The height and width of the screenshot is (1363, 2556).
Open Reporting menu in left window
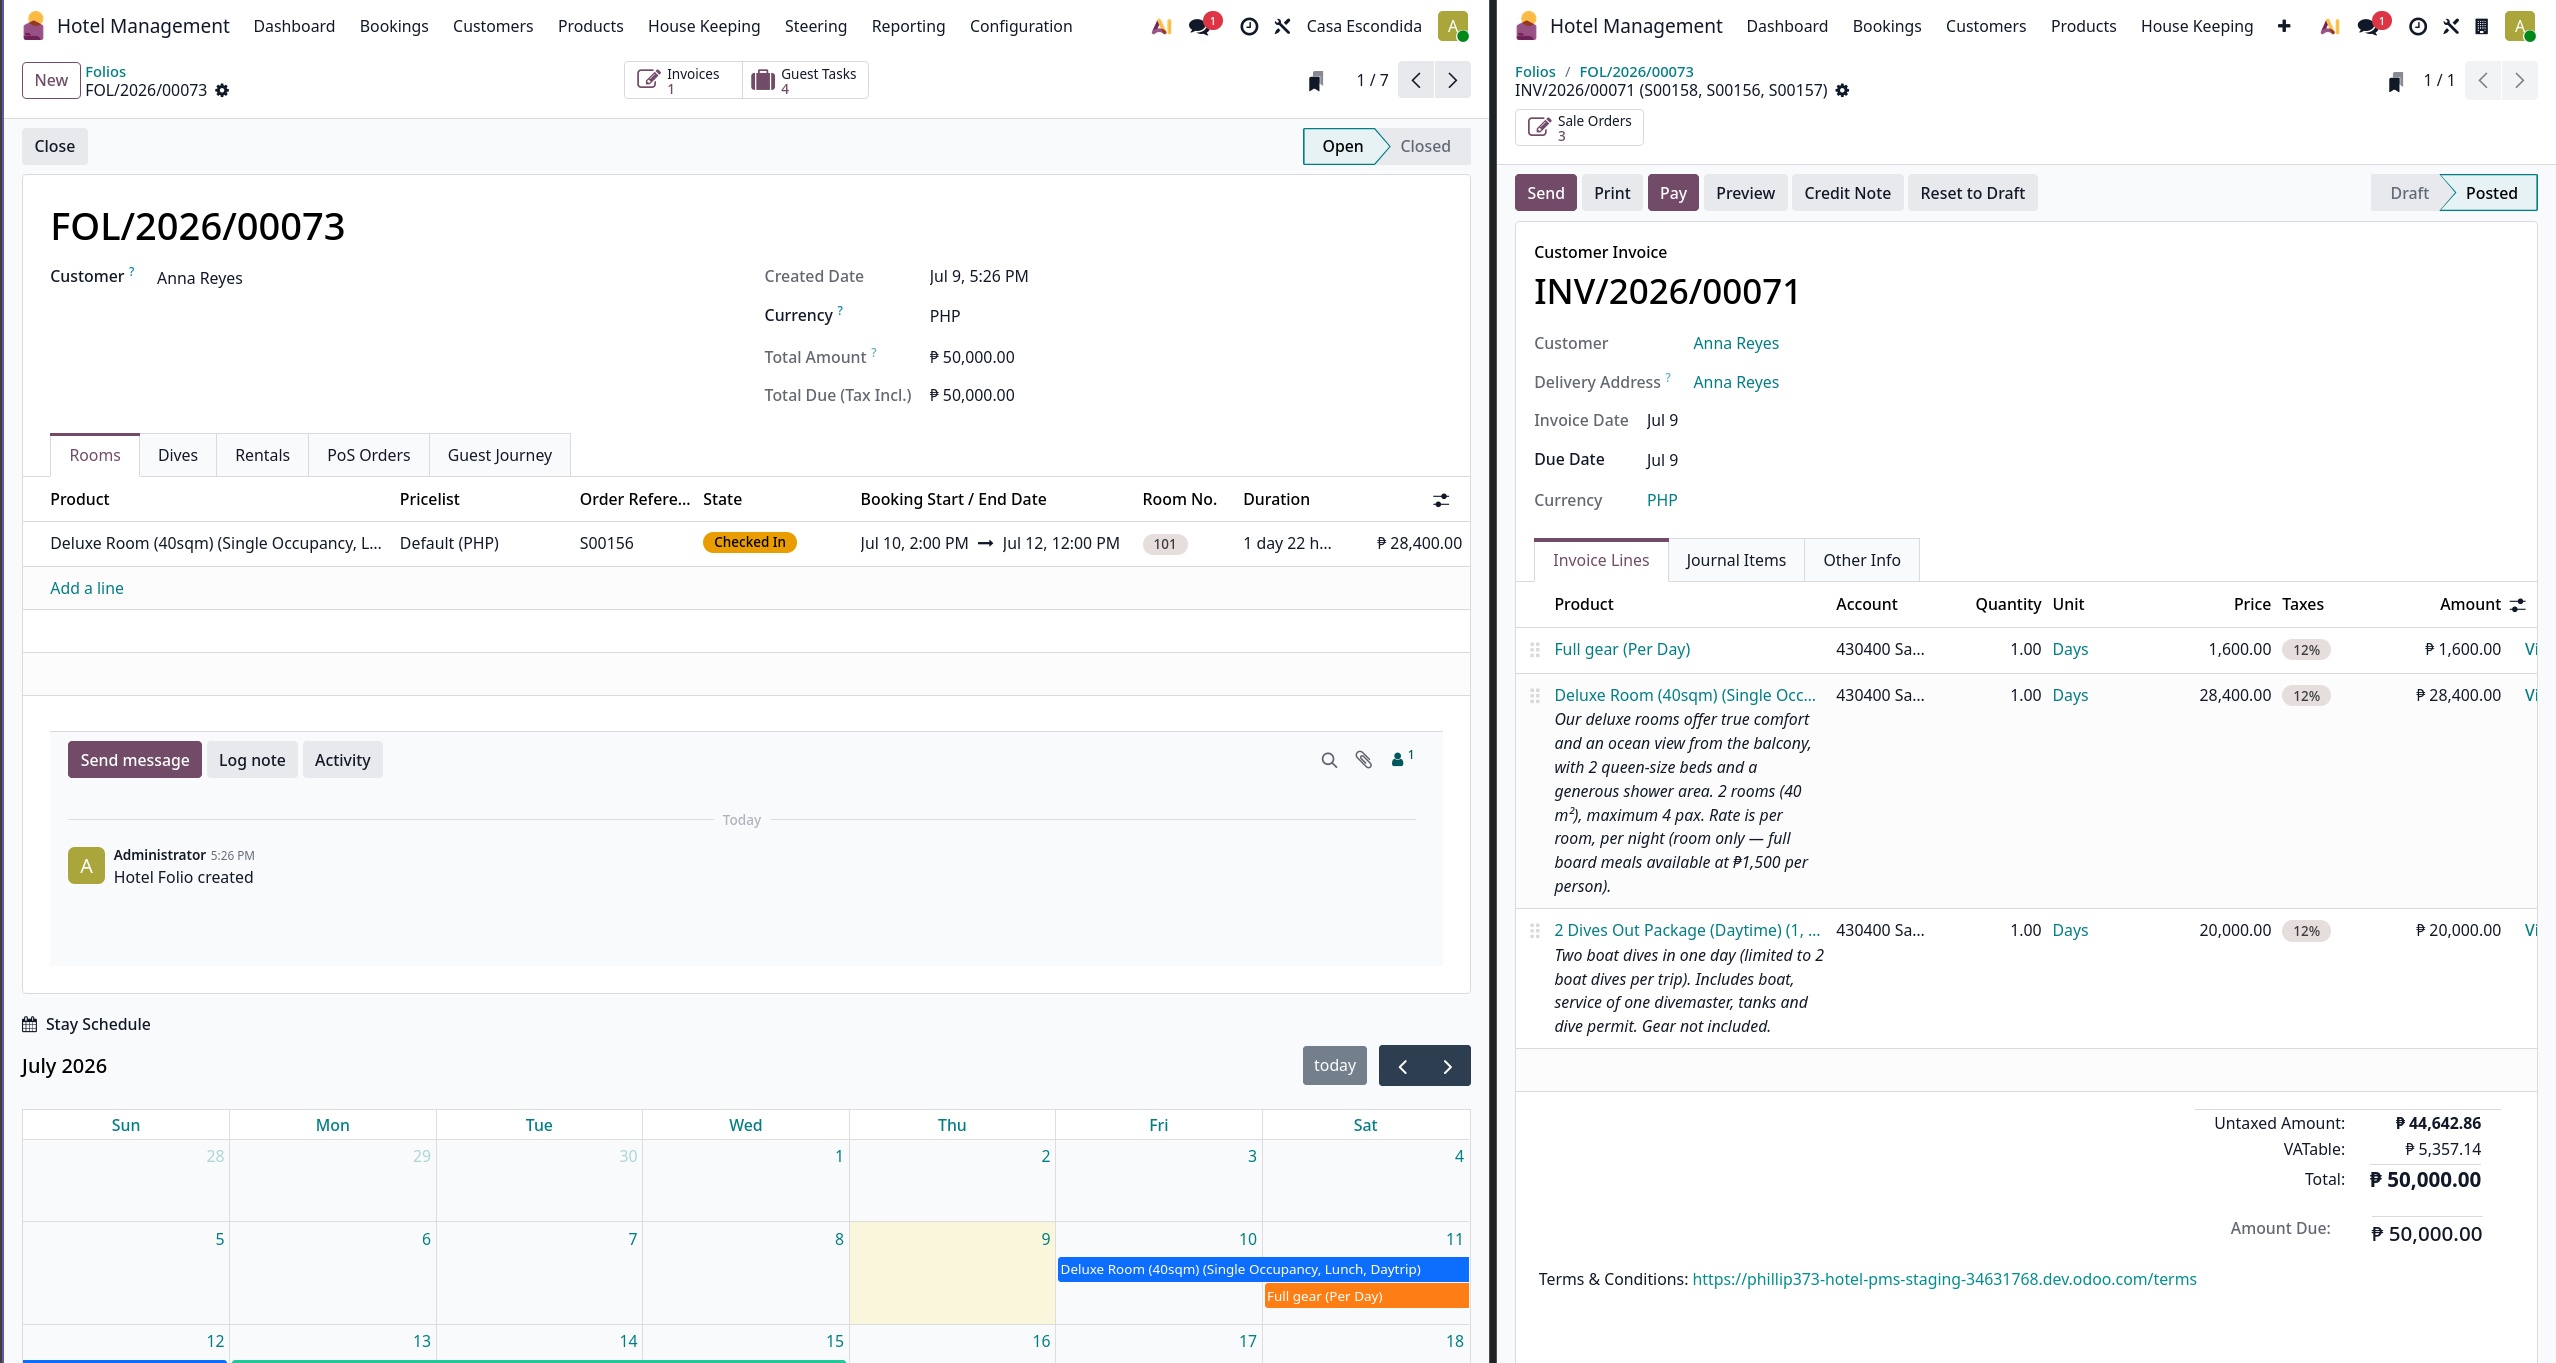(908, 26)
